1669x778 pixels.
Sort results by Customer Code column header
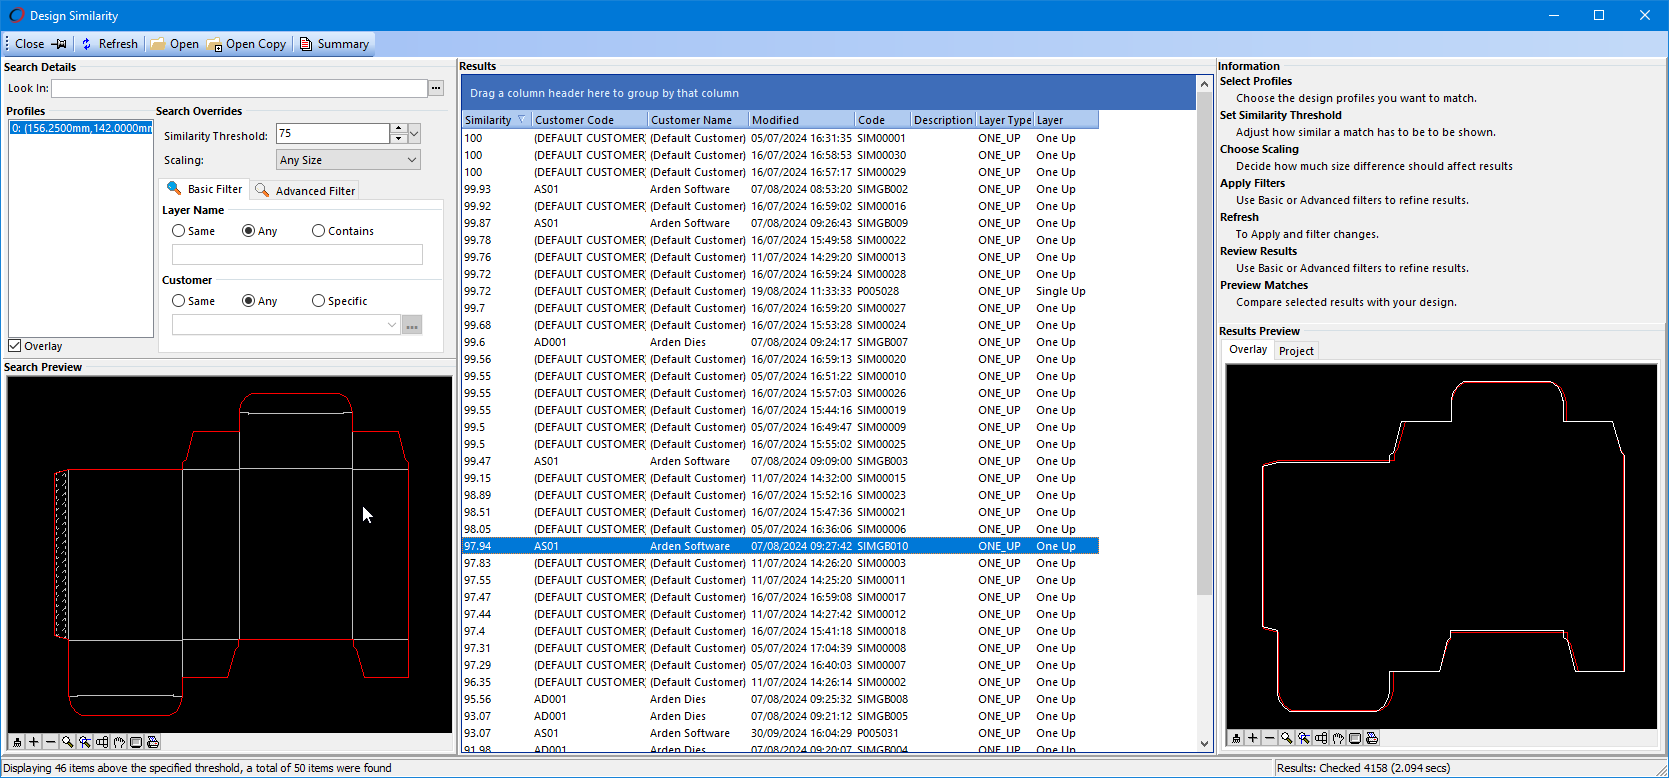click(x=590, y=120)
